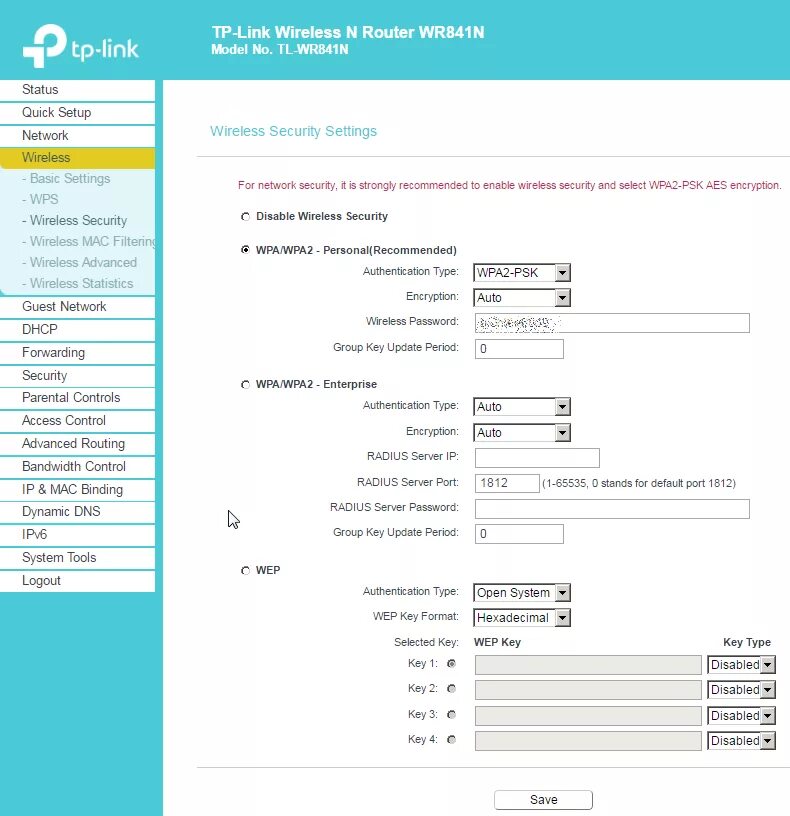
Task: Open System Tools menu
Action: pos(78,558)
